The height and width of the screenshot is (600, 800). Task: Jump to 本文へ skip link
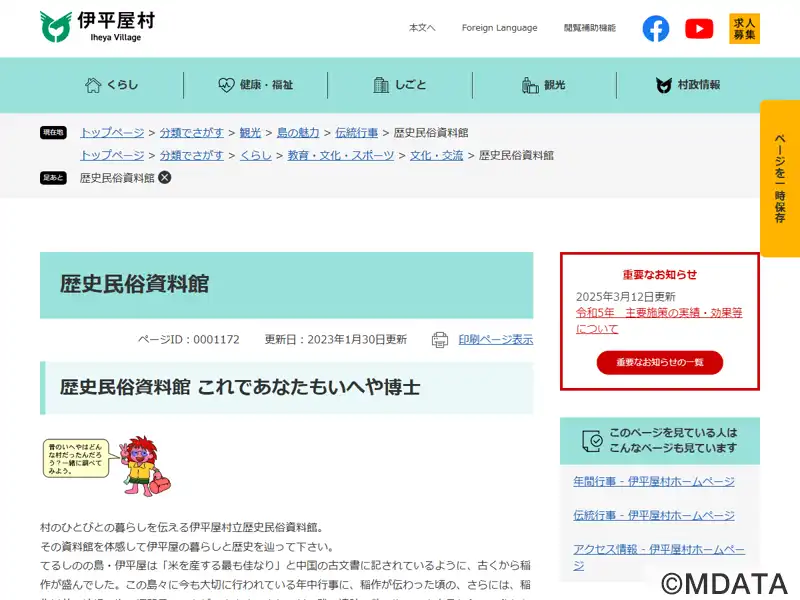point(422,28)
